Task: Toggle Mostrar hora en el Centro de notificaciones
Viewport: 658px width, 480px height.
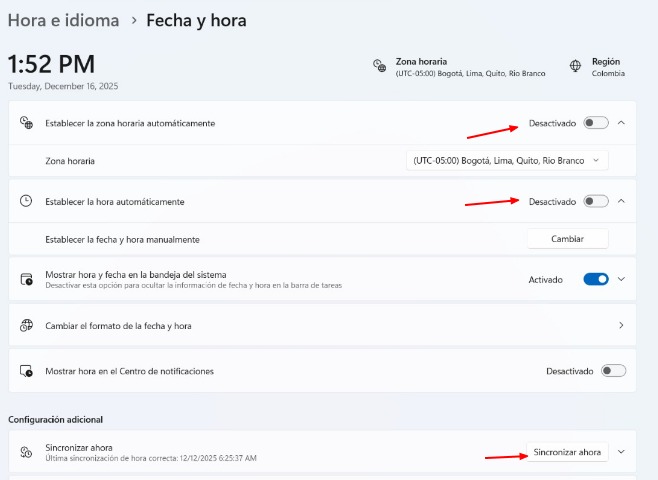Action: [x=613, y=371]
